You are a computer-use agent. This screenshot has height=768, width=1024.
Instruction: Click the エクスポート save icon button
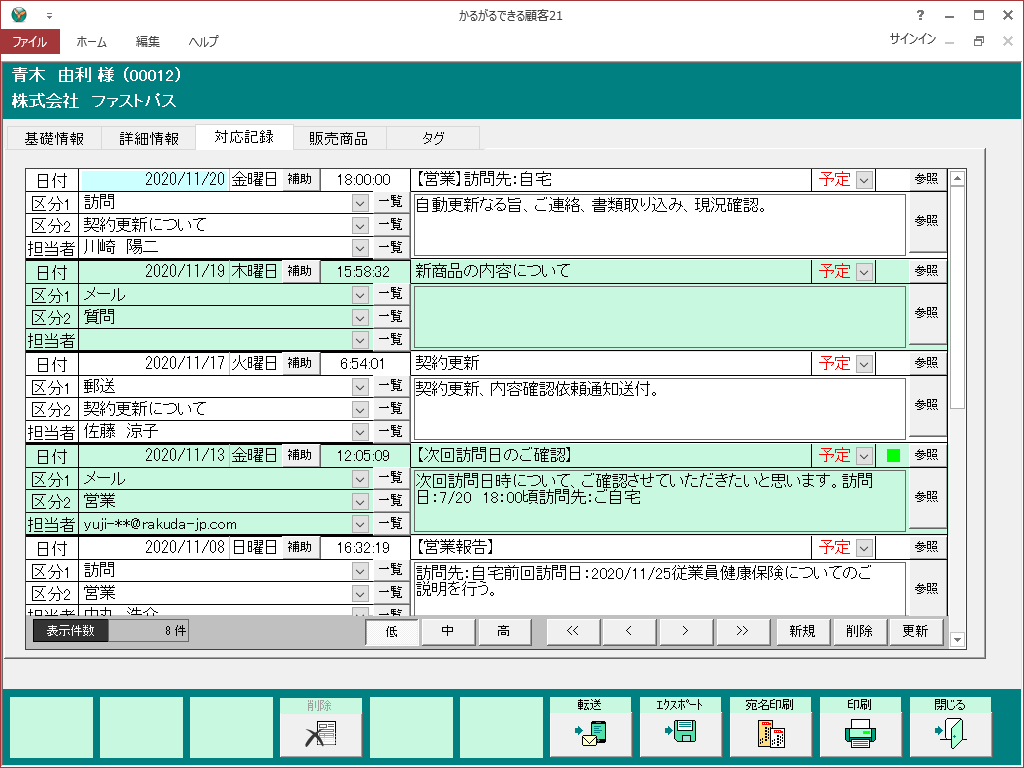pos(680,735)
